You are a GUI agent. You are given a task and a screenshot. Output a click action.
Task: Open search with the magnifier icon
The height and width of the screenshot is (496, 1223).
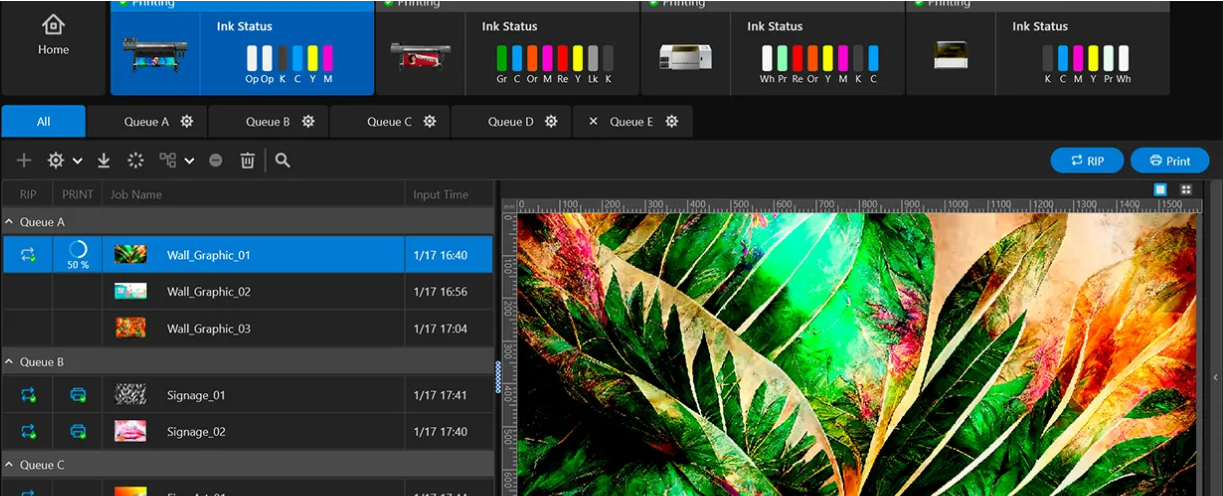point(283,160)
